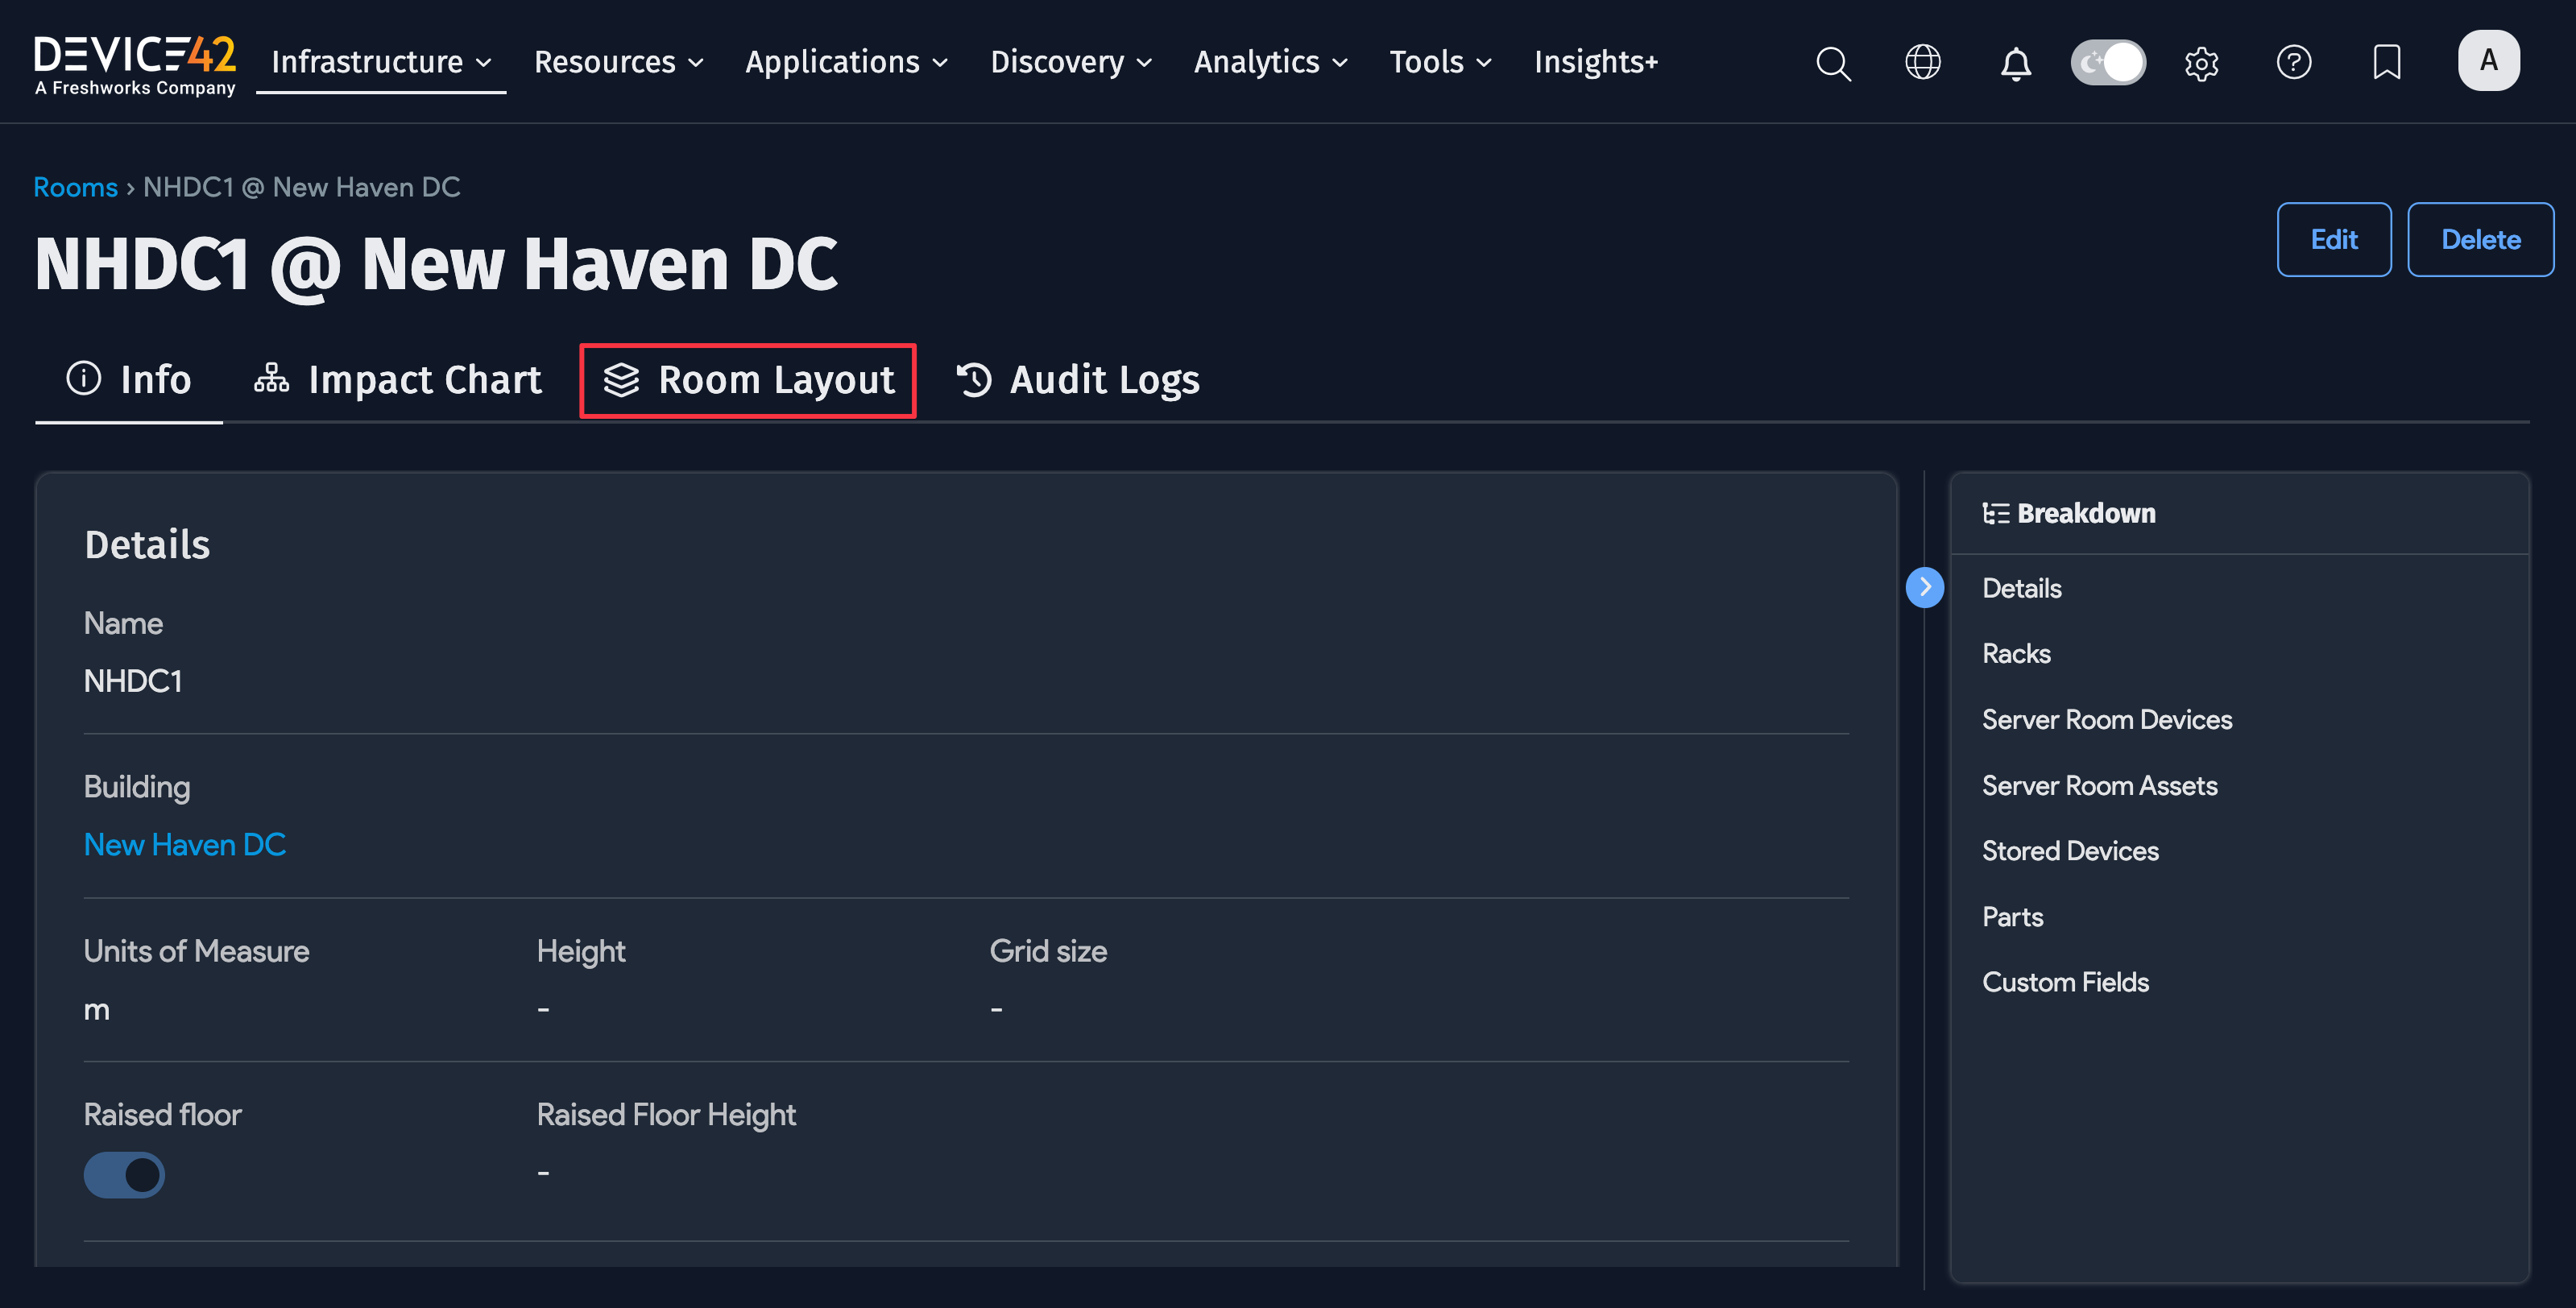
Task: Select Stored Devices in the Breakdown list
Action: click(2069, 850)
